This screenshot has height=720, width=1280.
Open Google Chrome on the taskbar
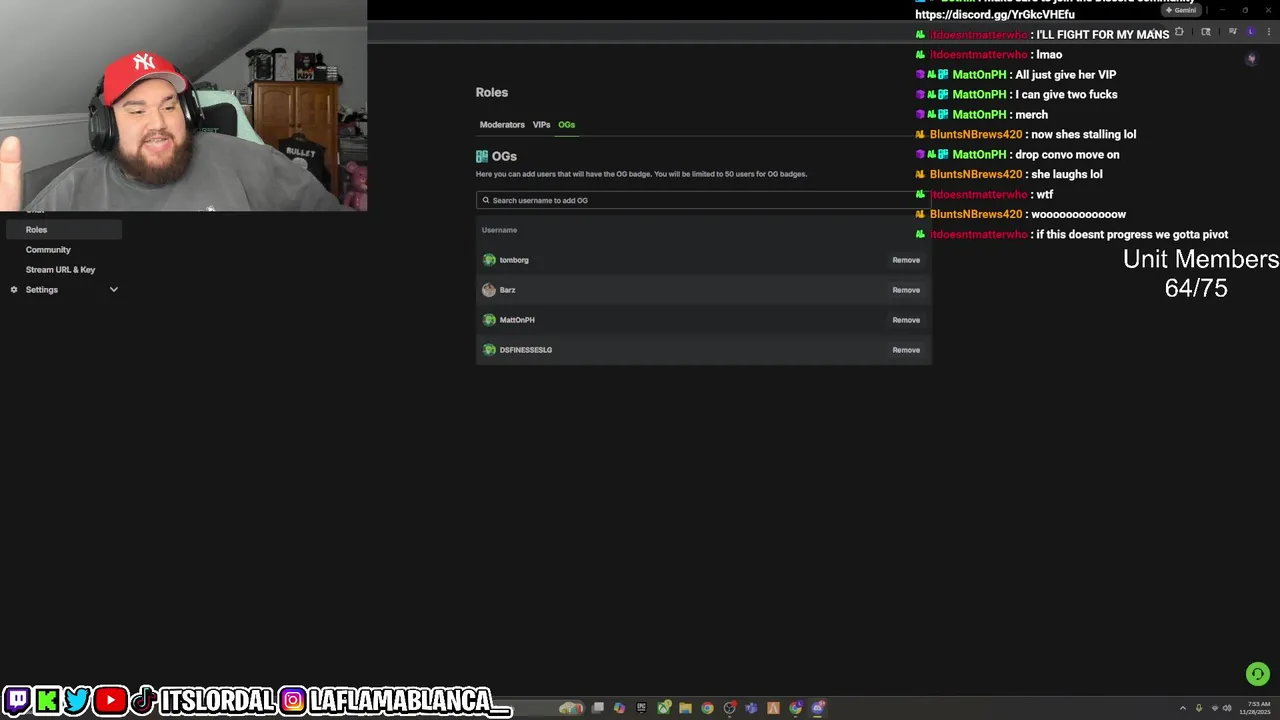point(707,708)
